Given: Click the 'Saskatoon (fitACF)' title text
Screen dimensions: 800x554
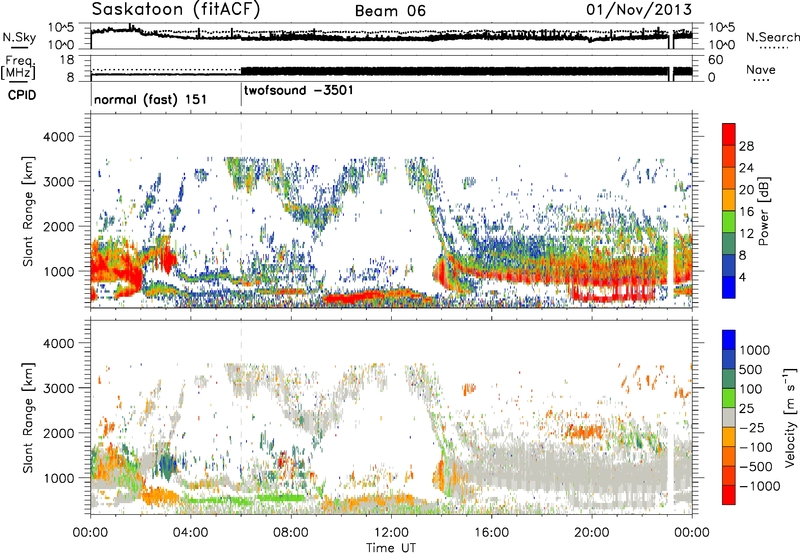Looking at the screenshot, I should tap(176, 10).
